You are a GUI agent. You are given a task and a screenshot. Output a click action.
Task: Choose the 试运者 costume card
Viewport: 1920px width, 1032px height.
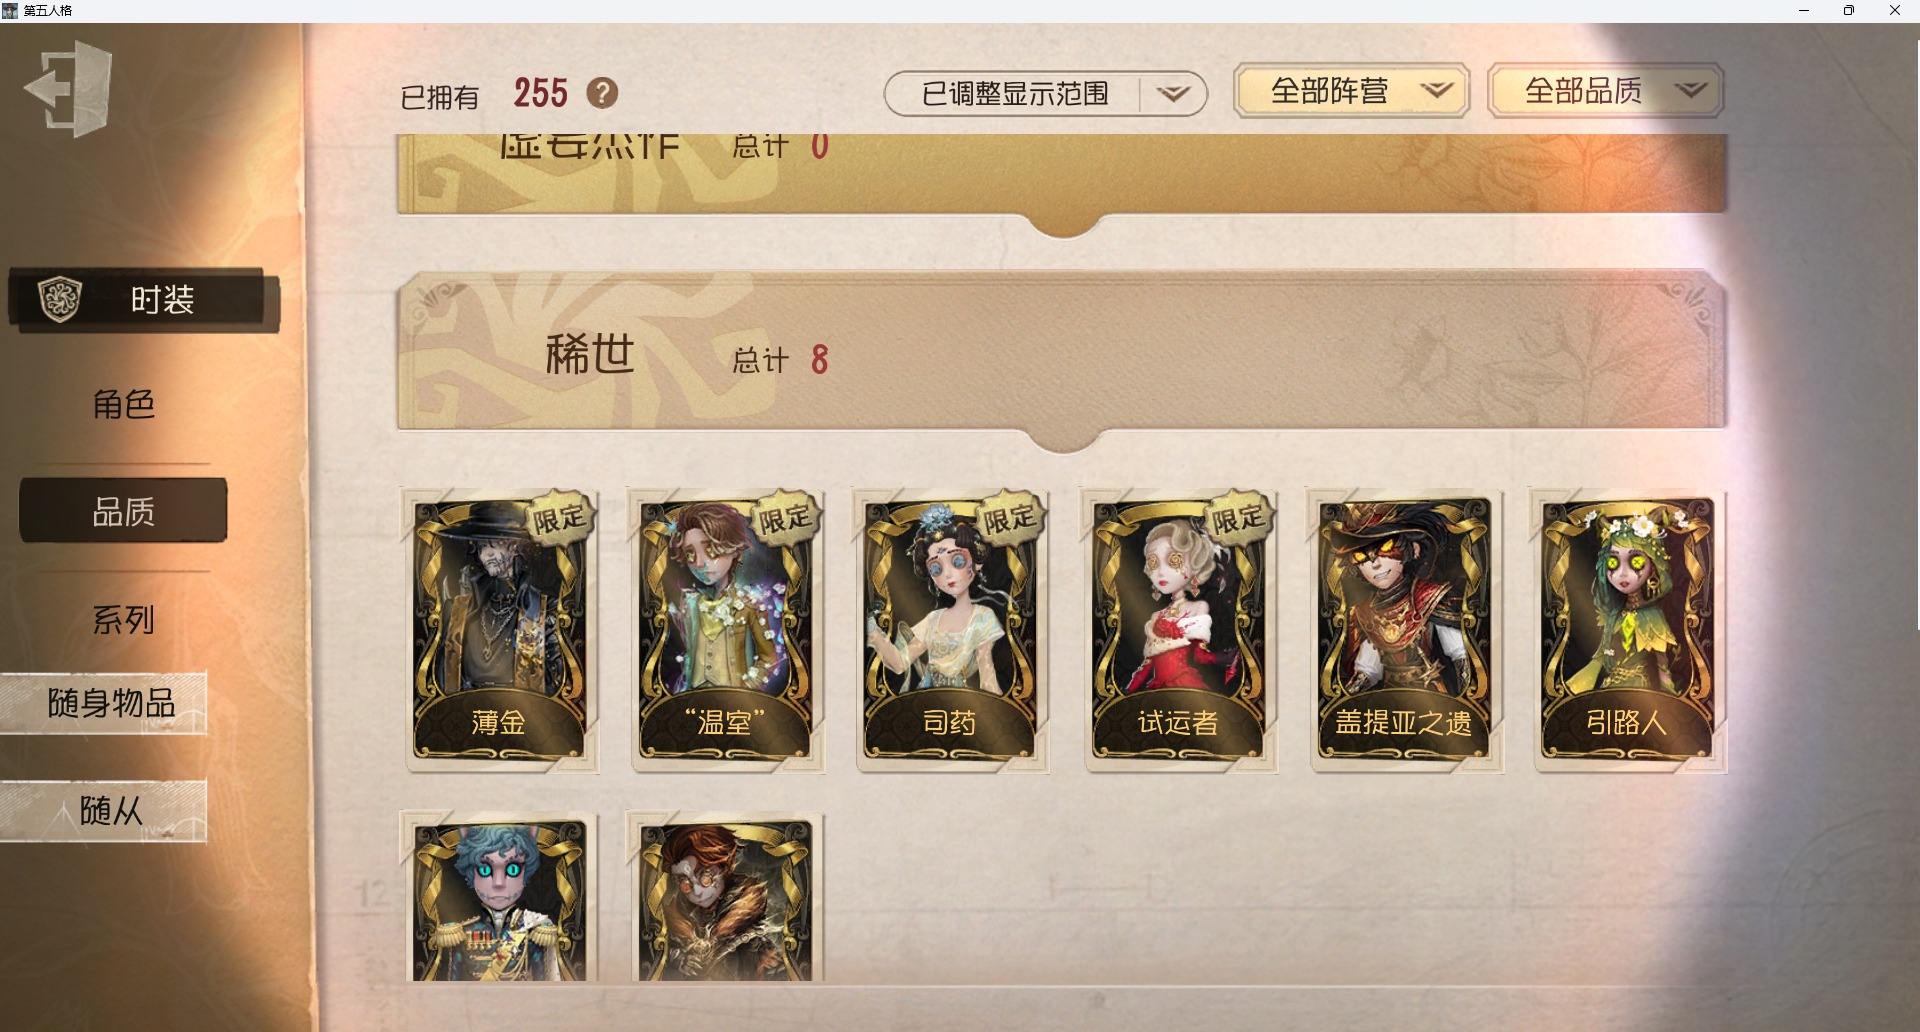click(1179, 631)
